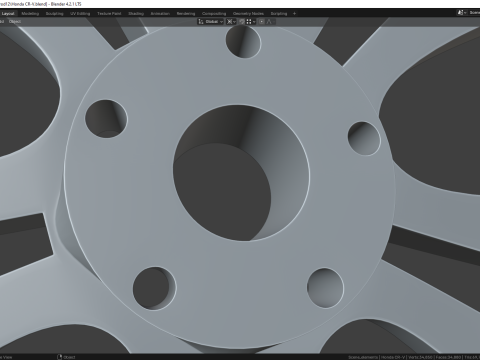The height and width of the screenshot is (360, 480).
Task: Open the scene browser icon dropdown
Action: tap(461, 13)
